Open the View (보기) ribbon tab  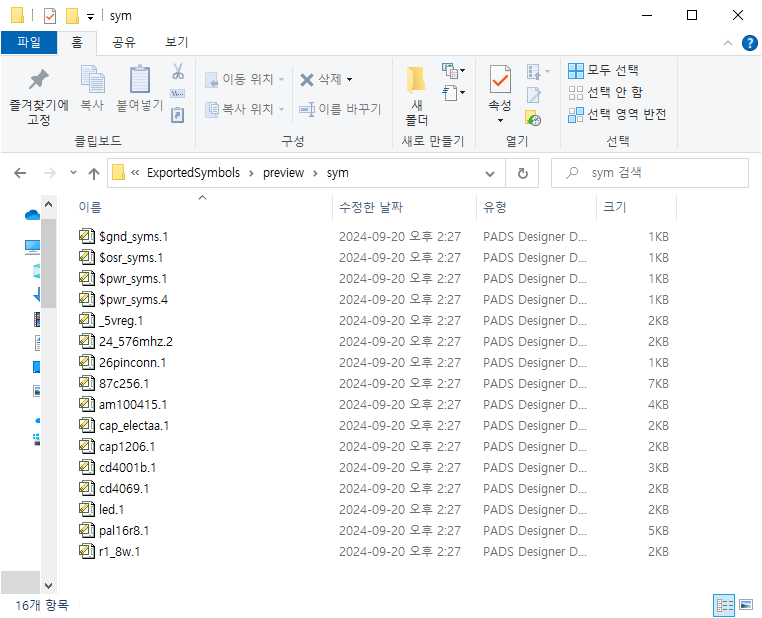click(x=176, y=42)
